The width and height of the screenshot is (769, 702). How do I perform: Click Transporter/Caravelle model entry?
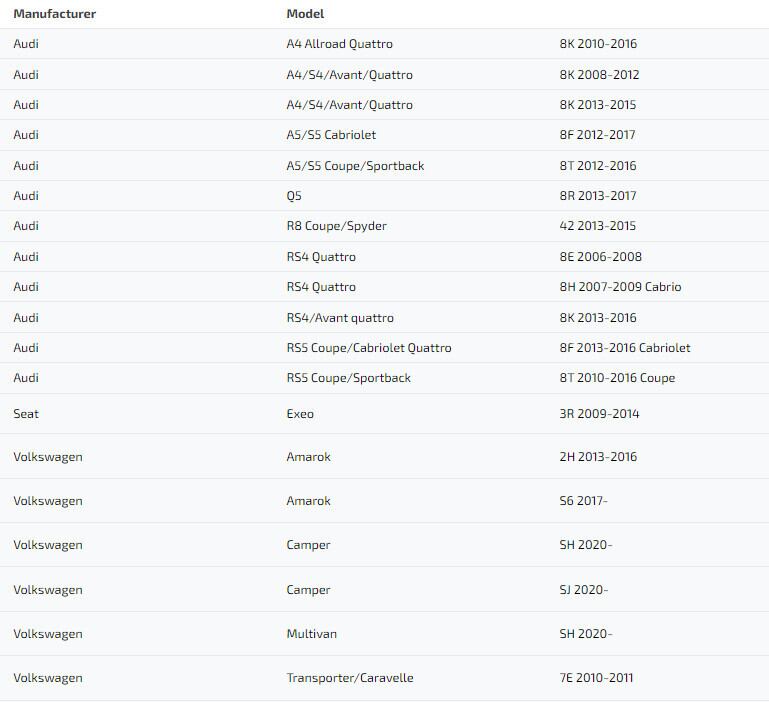[x=349, y=678]
